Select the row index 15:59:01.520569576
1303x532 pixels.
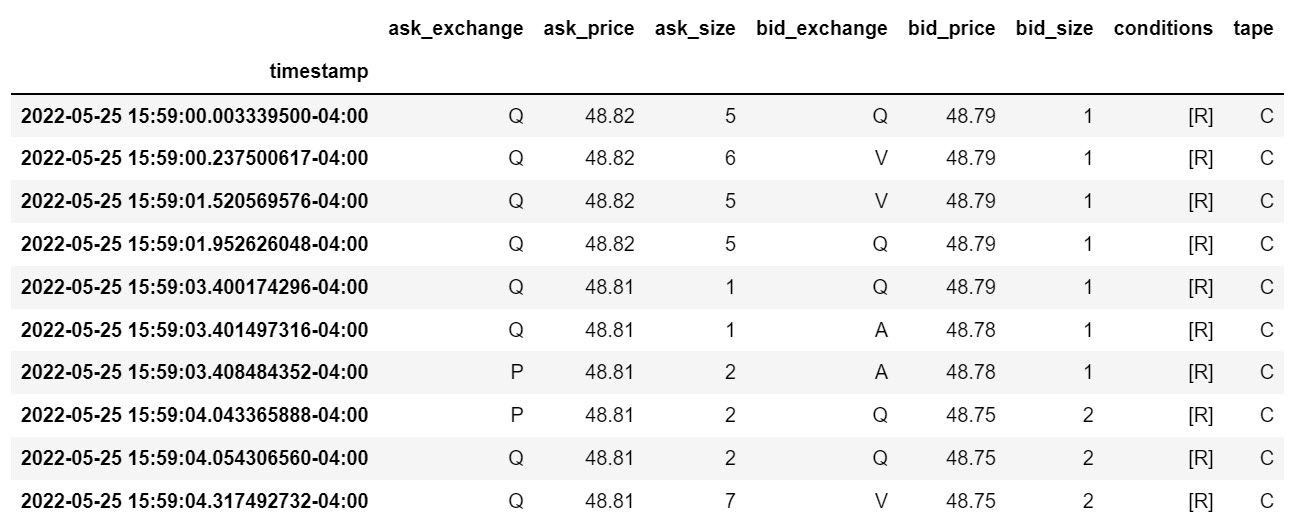coord(194,201)
